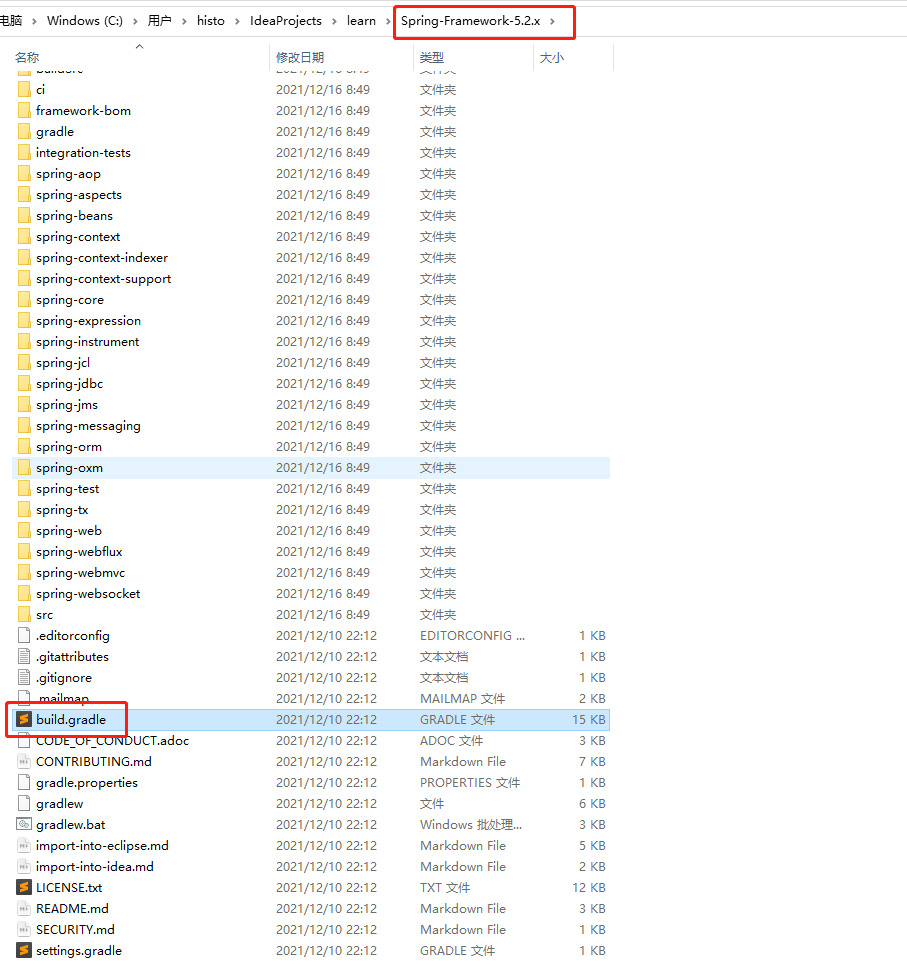Expand the breadcrumb chevron after learn
The image size is (907, 965).
tap(388, 21)
